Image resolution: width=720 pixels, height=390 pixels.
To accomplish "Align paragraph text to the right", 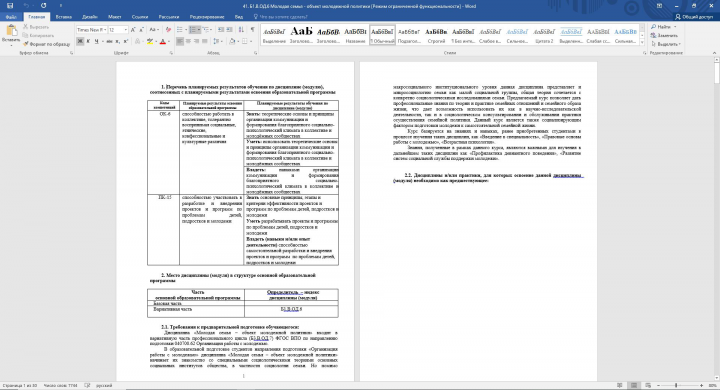I will coord(197,41).
